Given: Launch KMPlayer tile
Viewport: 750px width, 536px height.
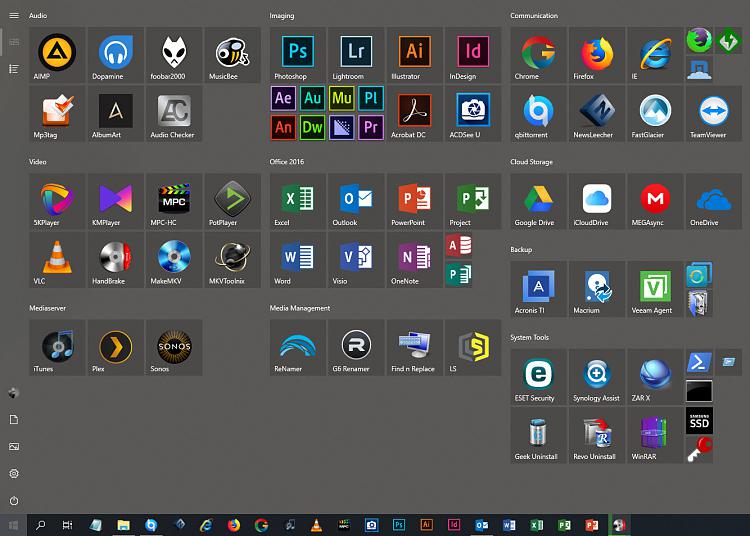Looking at the screenshot, I should click(x=116, y=201).
